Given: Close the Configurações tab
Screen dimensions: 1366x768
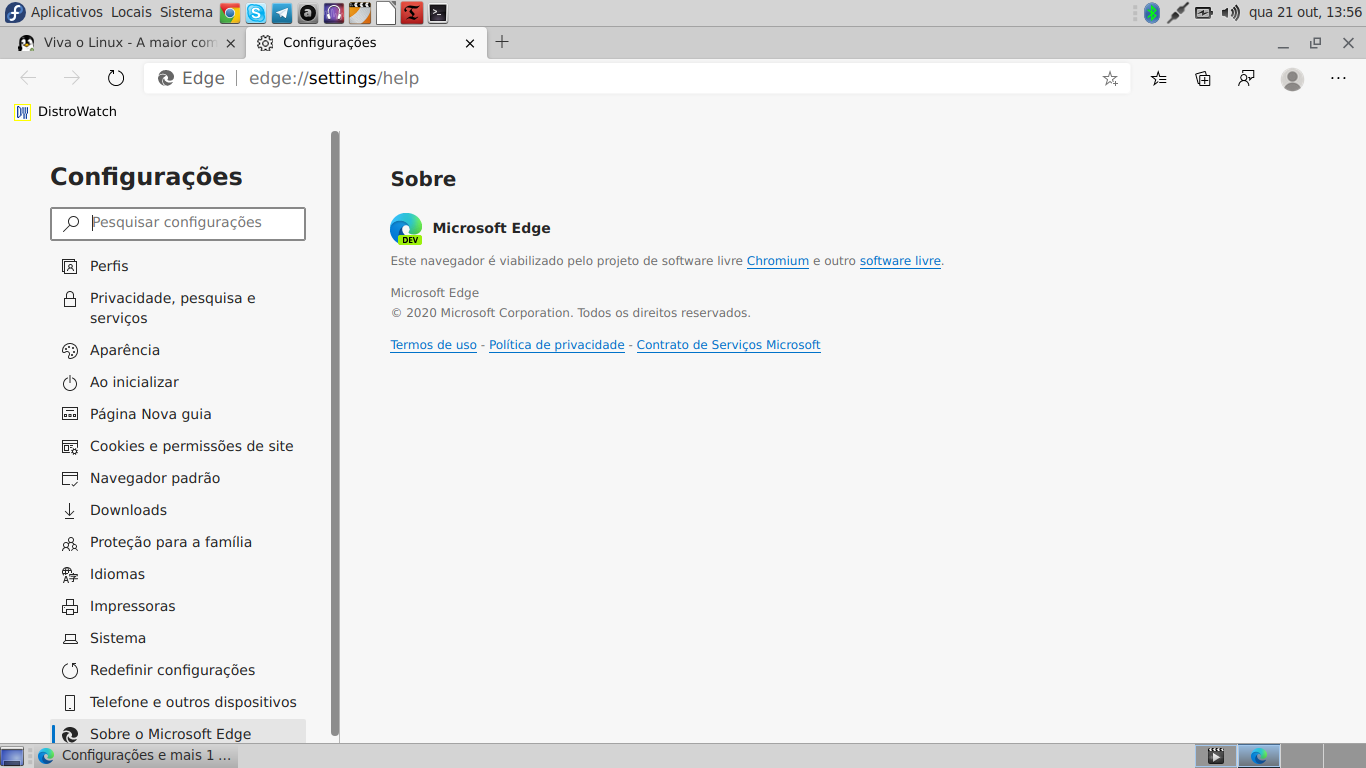Looking at the screenshot, I should (x=470, y=43).
